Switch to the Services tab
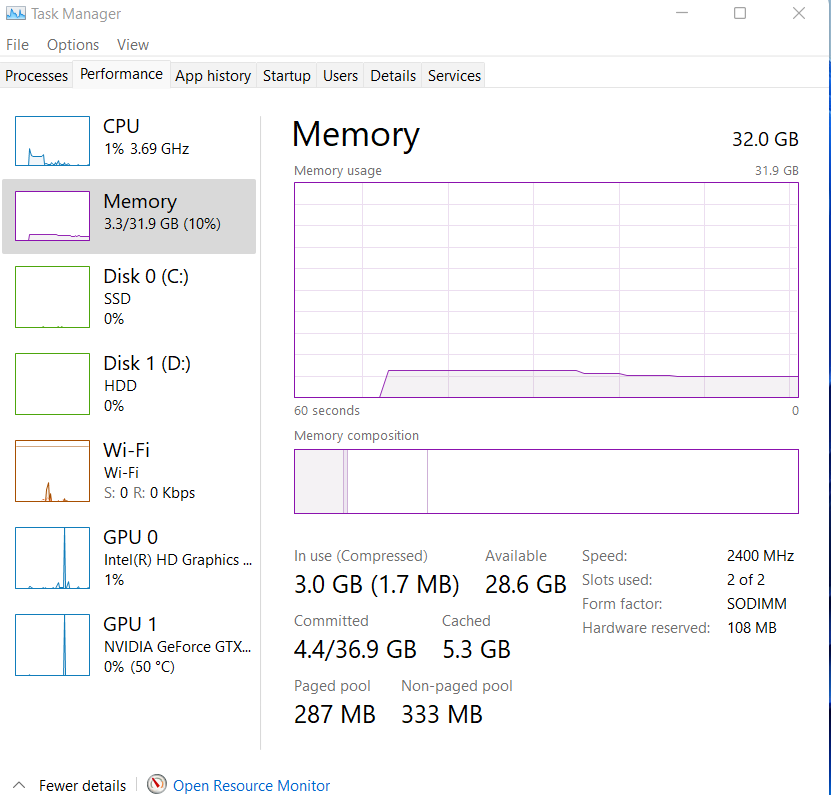The height and width of the screenshot is (795, 831). coord(454,76)
